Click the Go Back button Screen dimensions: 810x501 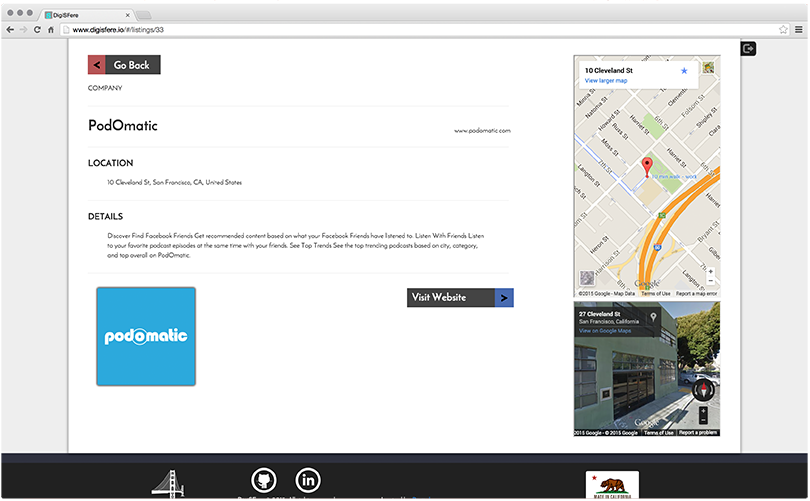click(x=124, y=65)
